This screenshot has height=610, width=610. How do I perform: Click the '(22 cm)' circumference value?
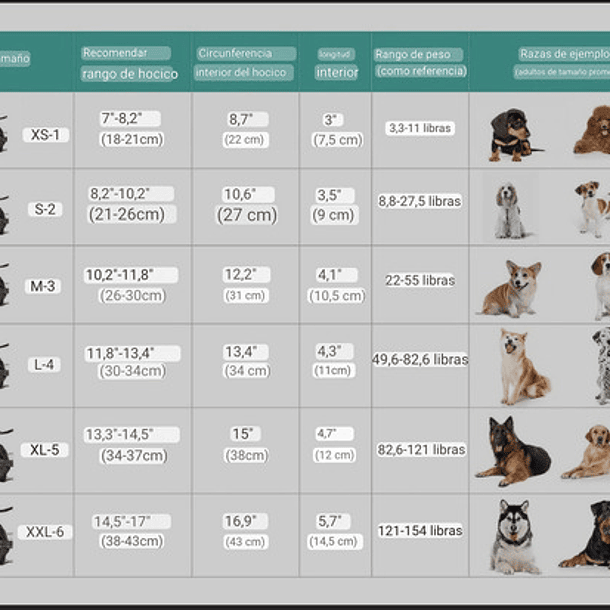coord(244,139)
